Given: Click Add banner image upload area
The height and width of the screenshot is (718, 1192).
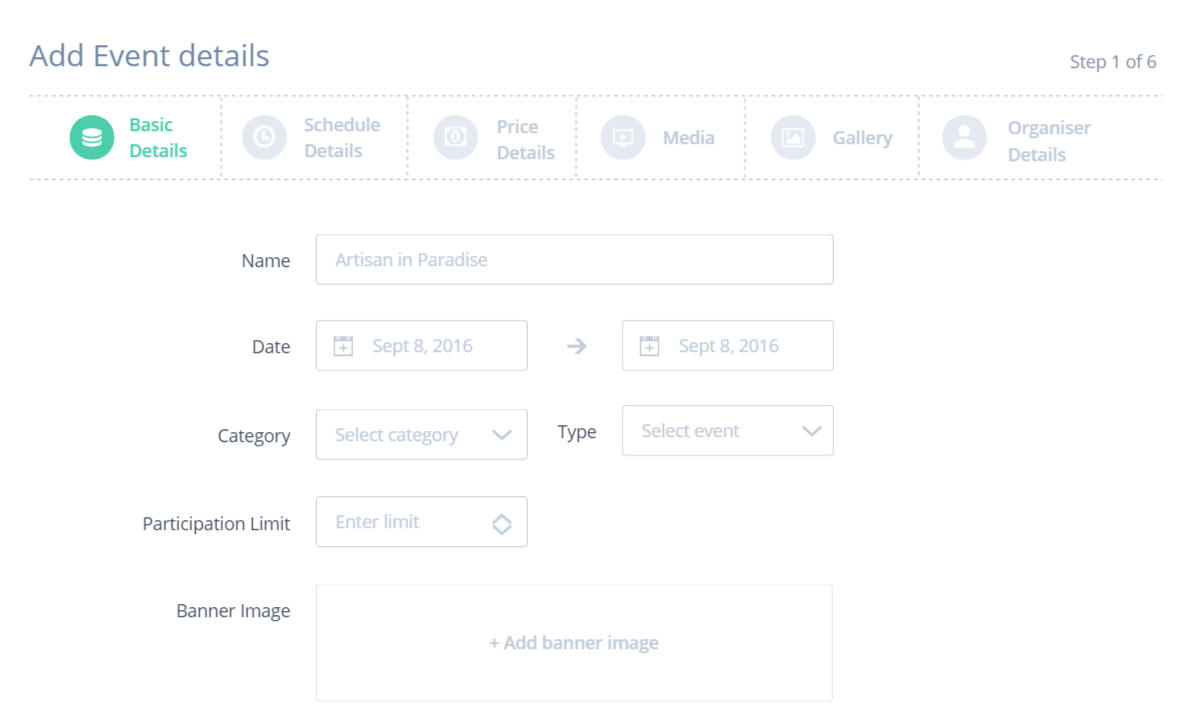Looking at the screenshot, I should coord(574,643).
